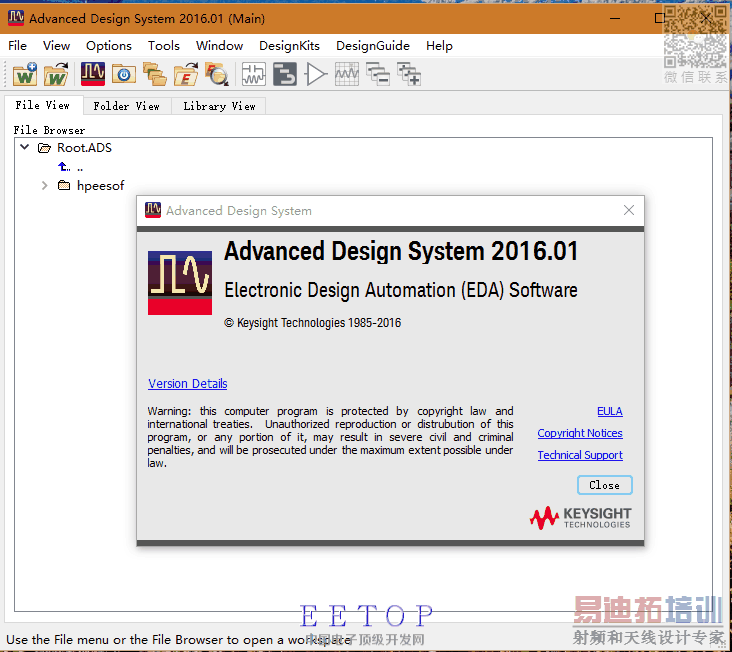Open the Version Details link
This screenshot has width=732, height=652.
point(188,384)
